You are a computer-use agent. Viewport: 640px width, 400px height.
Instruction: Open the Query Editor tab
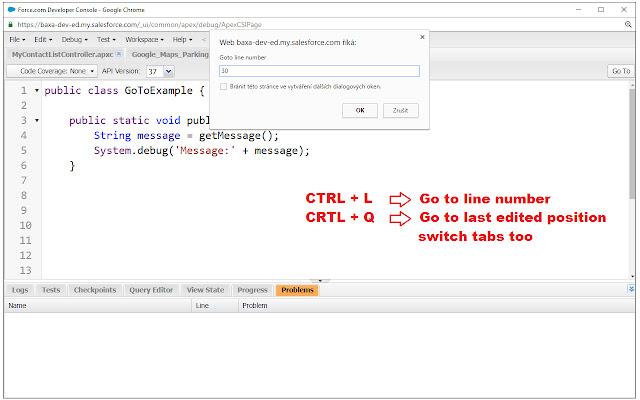pos(151,290)
